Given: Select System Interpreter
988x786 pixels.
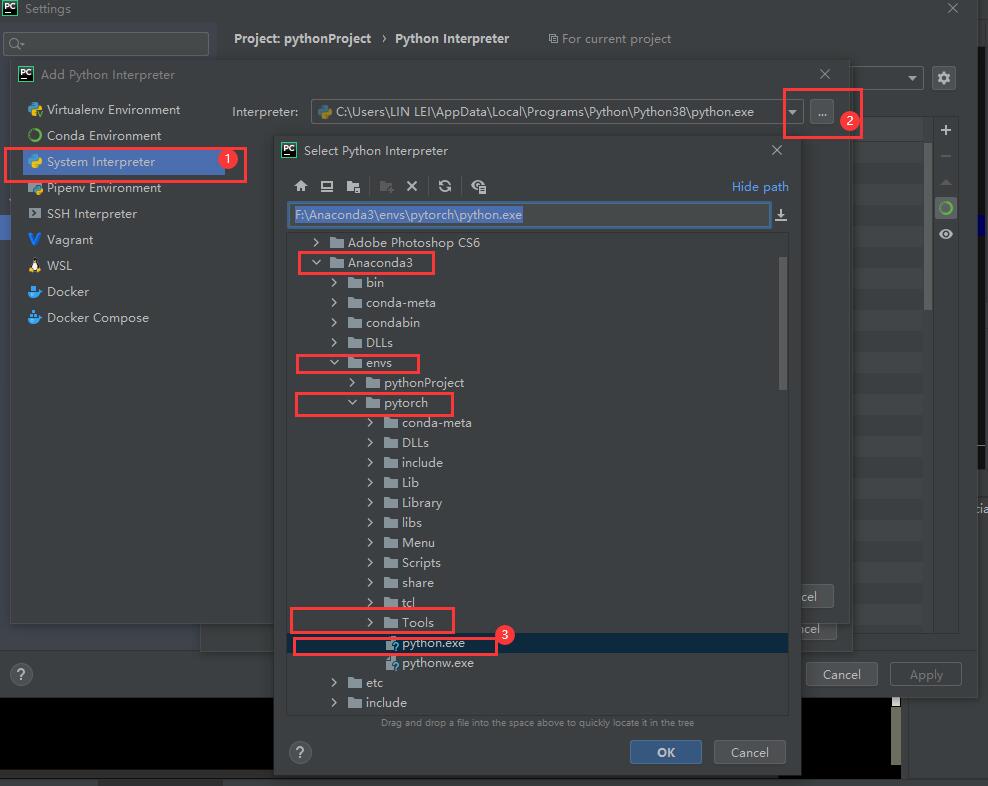Looking at the screenshot, I should tap(124, 162).
